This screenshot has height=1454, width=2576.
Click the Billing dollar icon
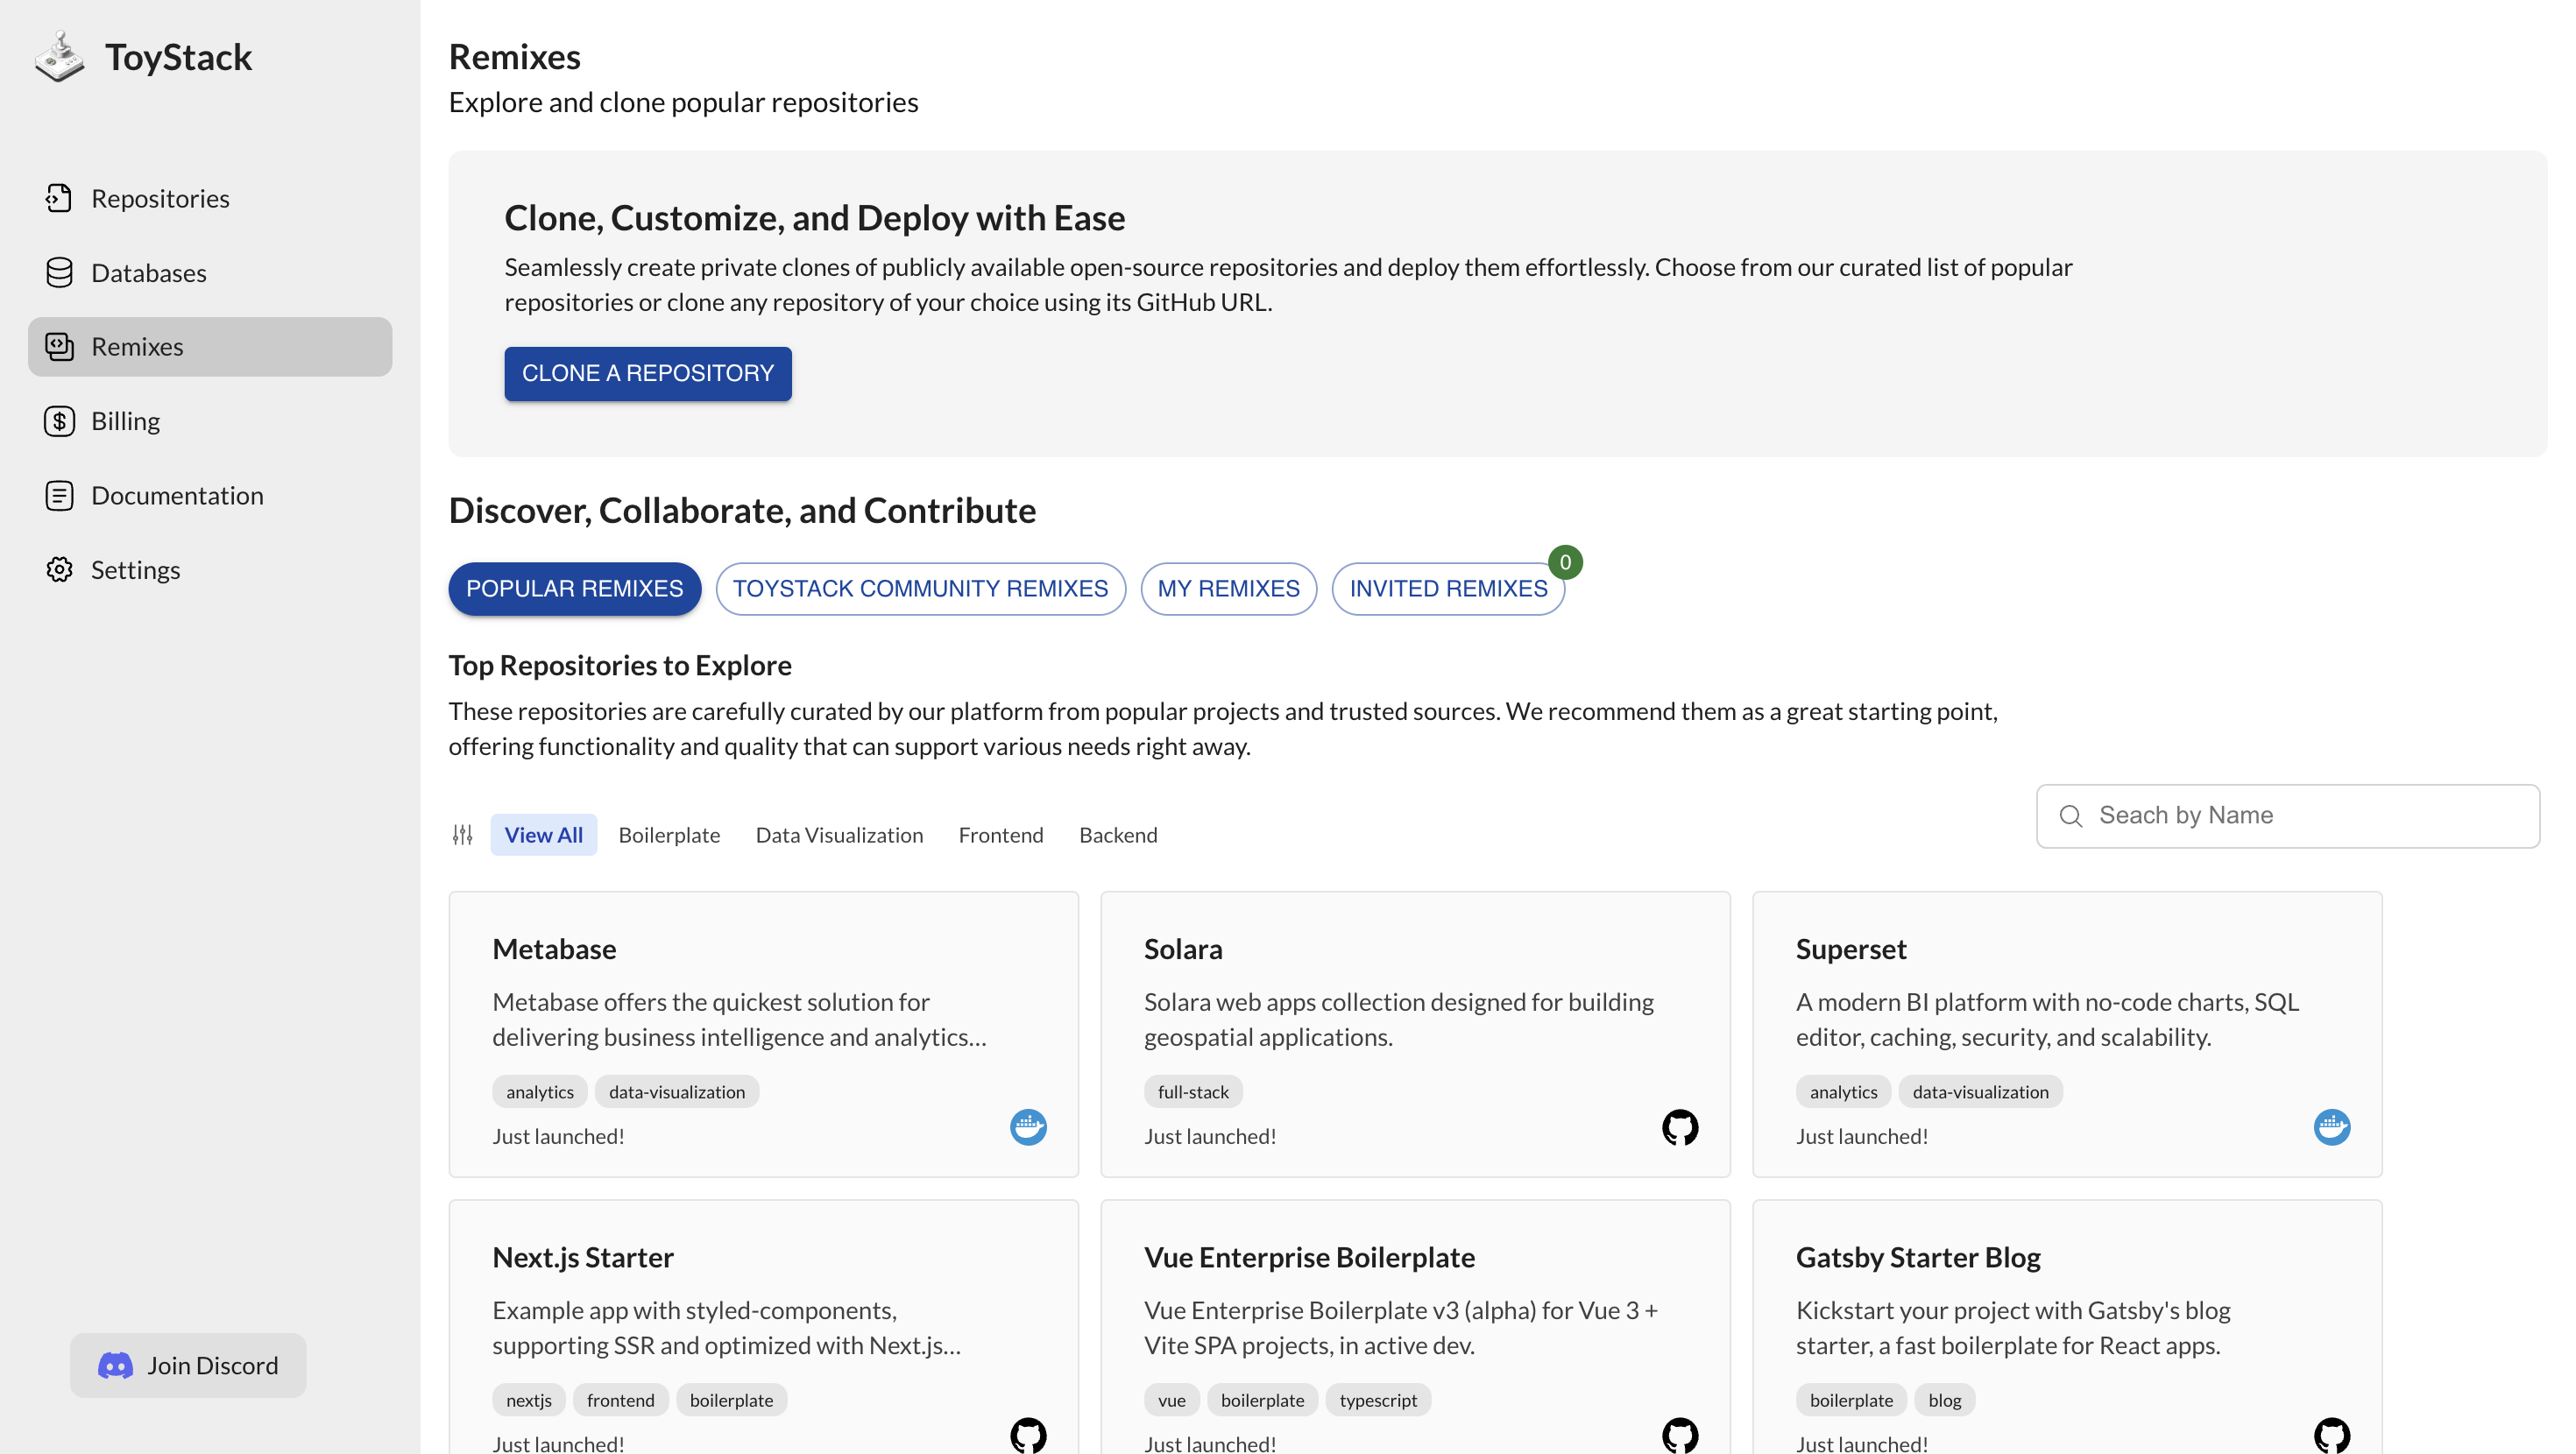click(59, 421)
